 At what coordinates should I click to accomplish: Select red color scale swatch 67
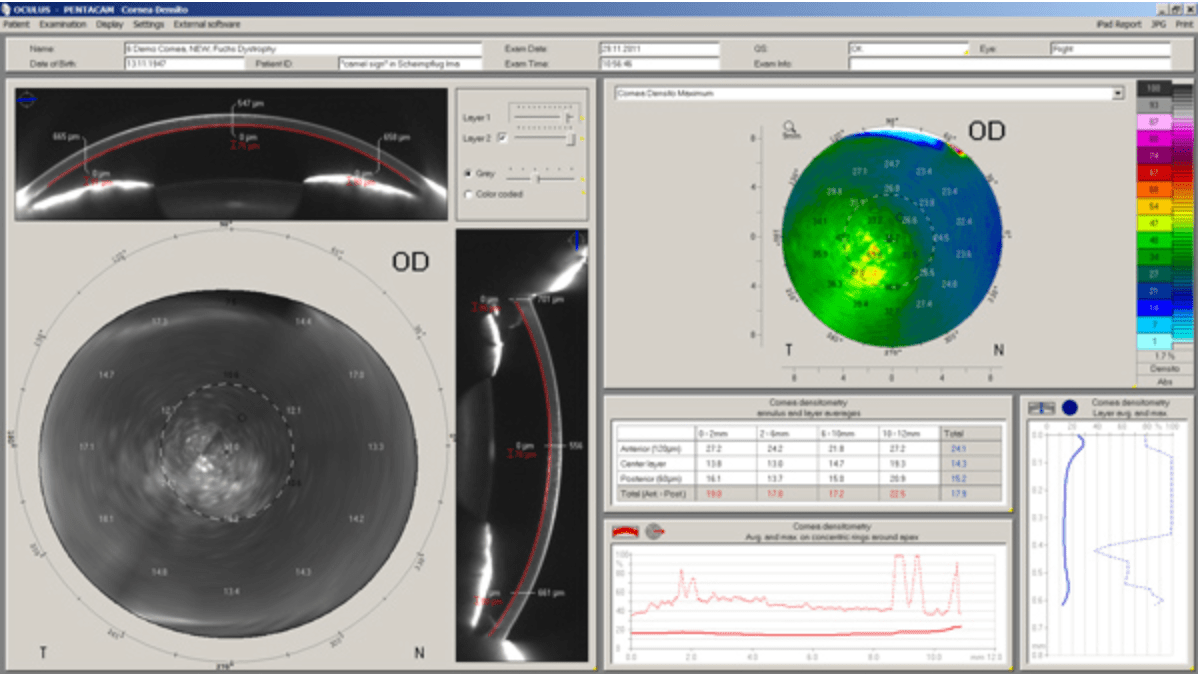[1153, 173]
